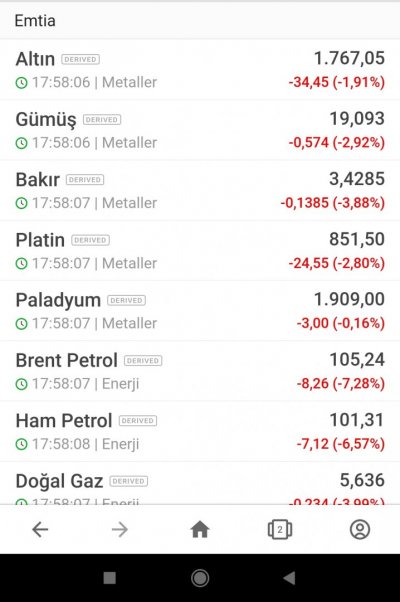Image resolution: width=400 pixels, height=602 pixels.
Task: Go to the browser home page
Action: [x=200, y=530]
